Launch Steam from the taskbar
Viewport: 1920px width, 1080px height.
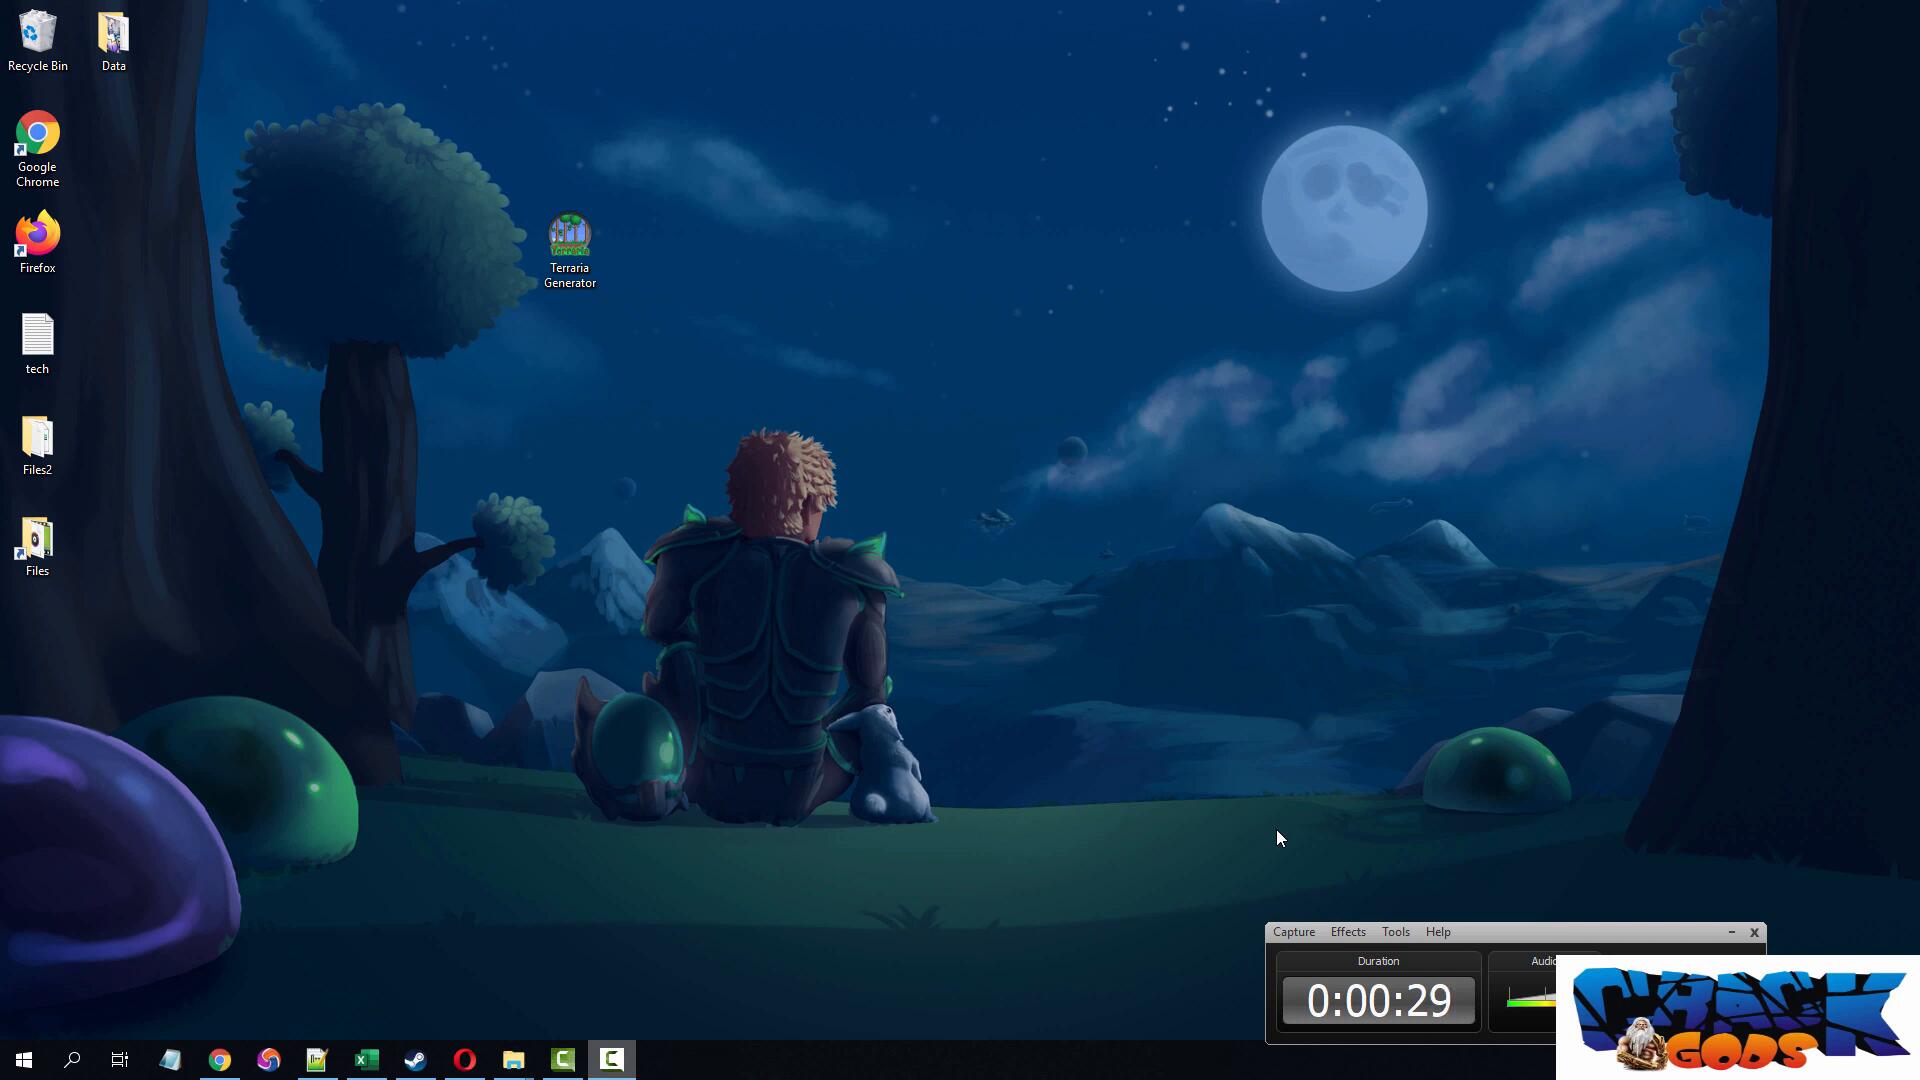[415, 1059]
